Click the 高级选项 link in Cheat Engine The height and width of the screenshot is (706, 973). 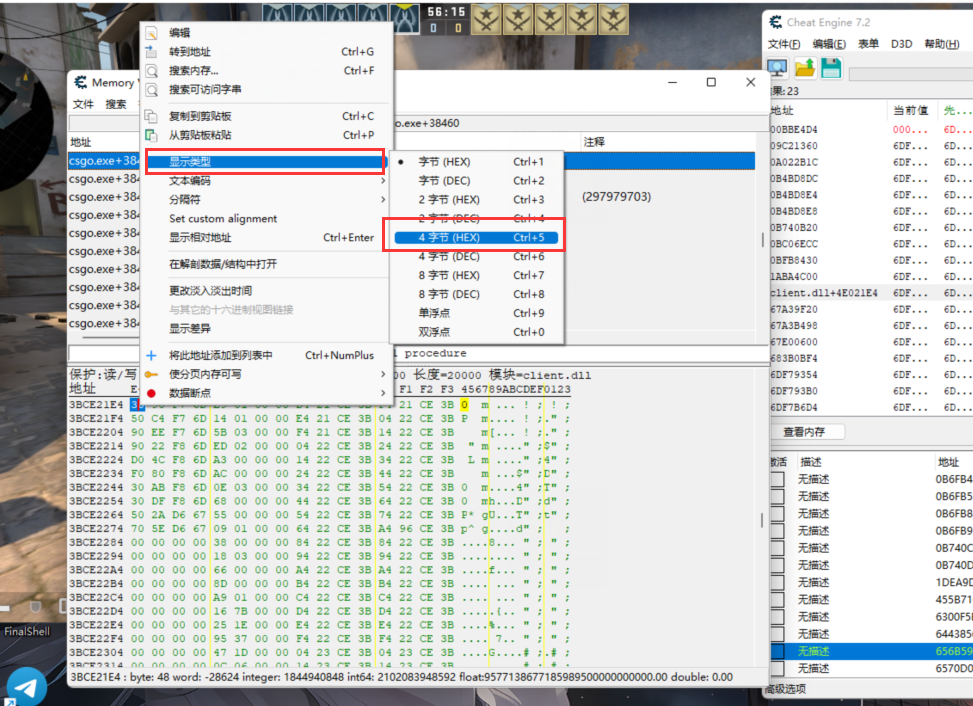pos(786,689)
